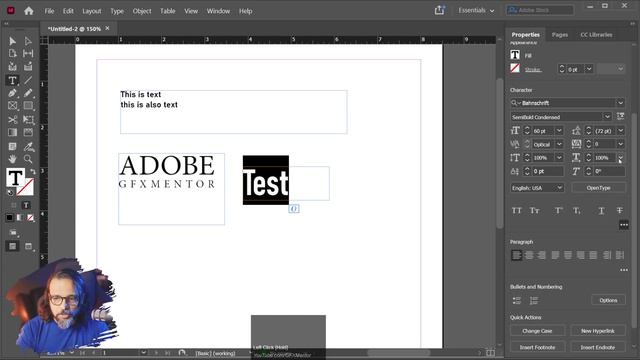
Task: Open the leading (72 pt) dropdown
Action: point(620,131)
